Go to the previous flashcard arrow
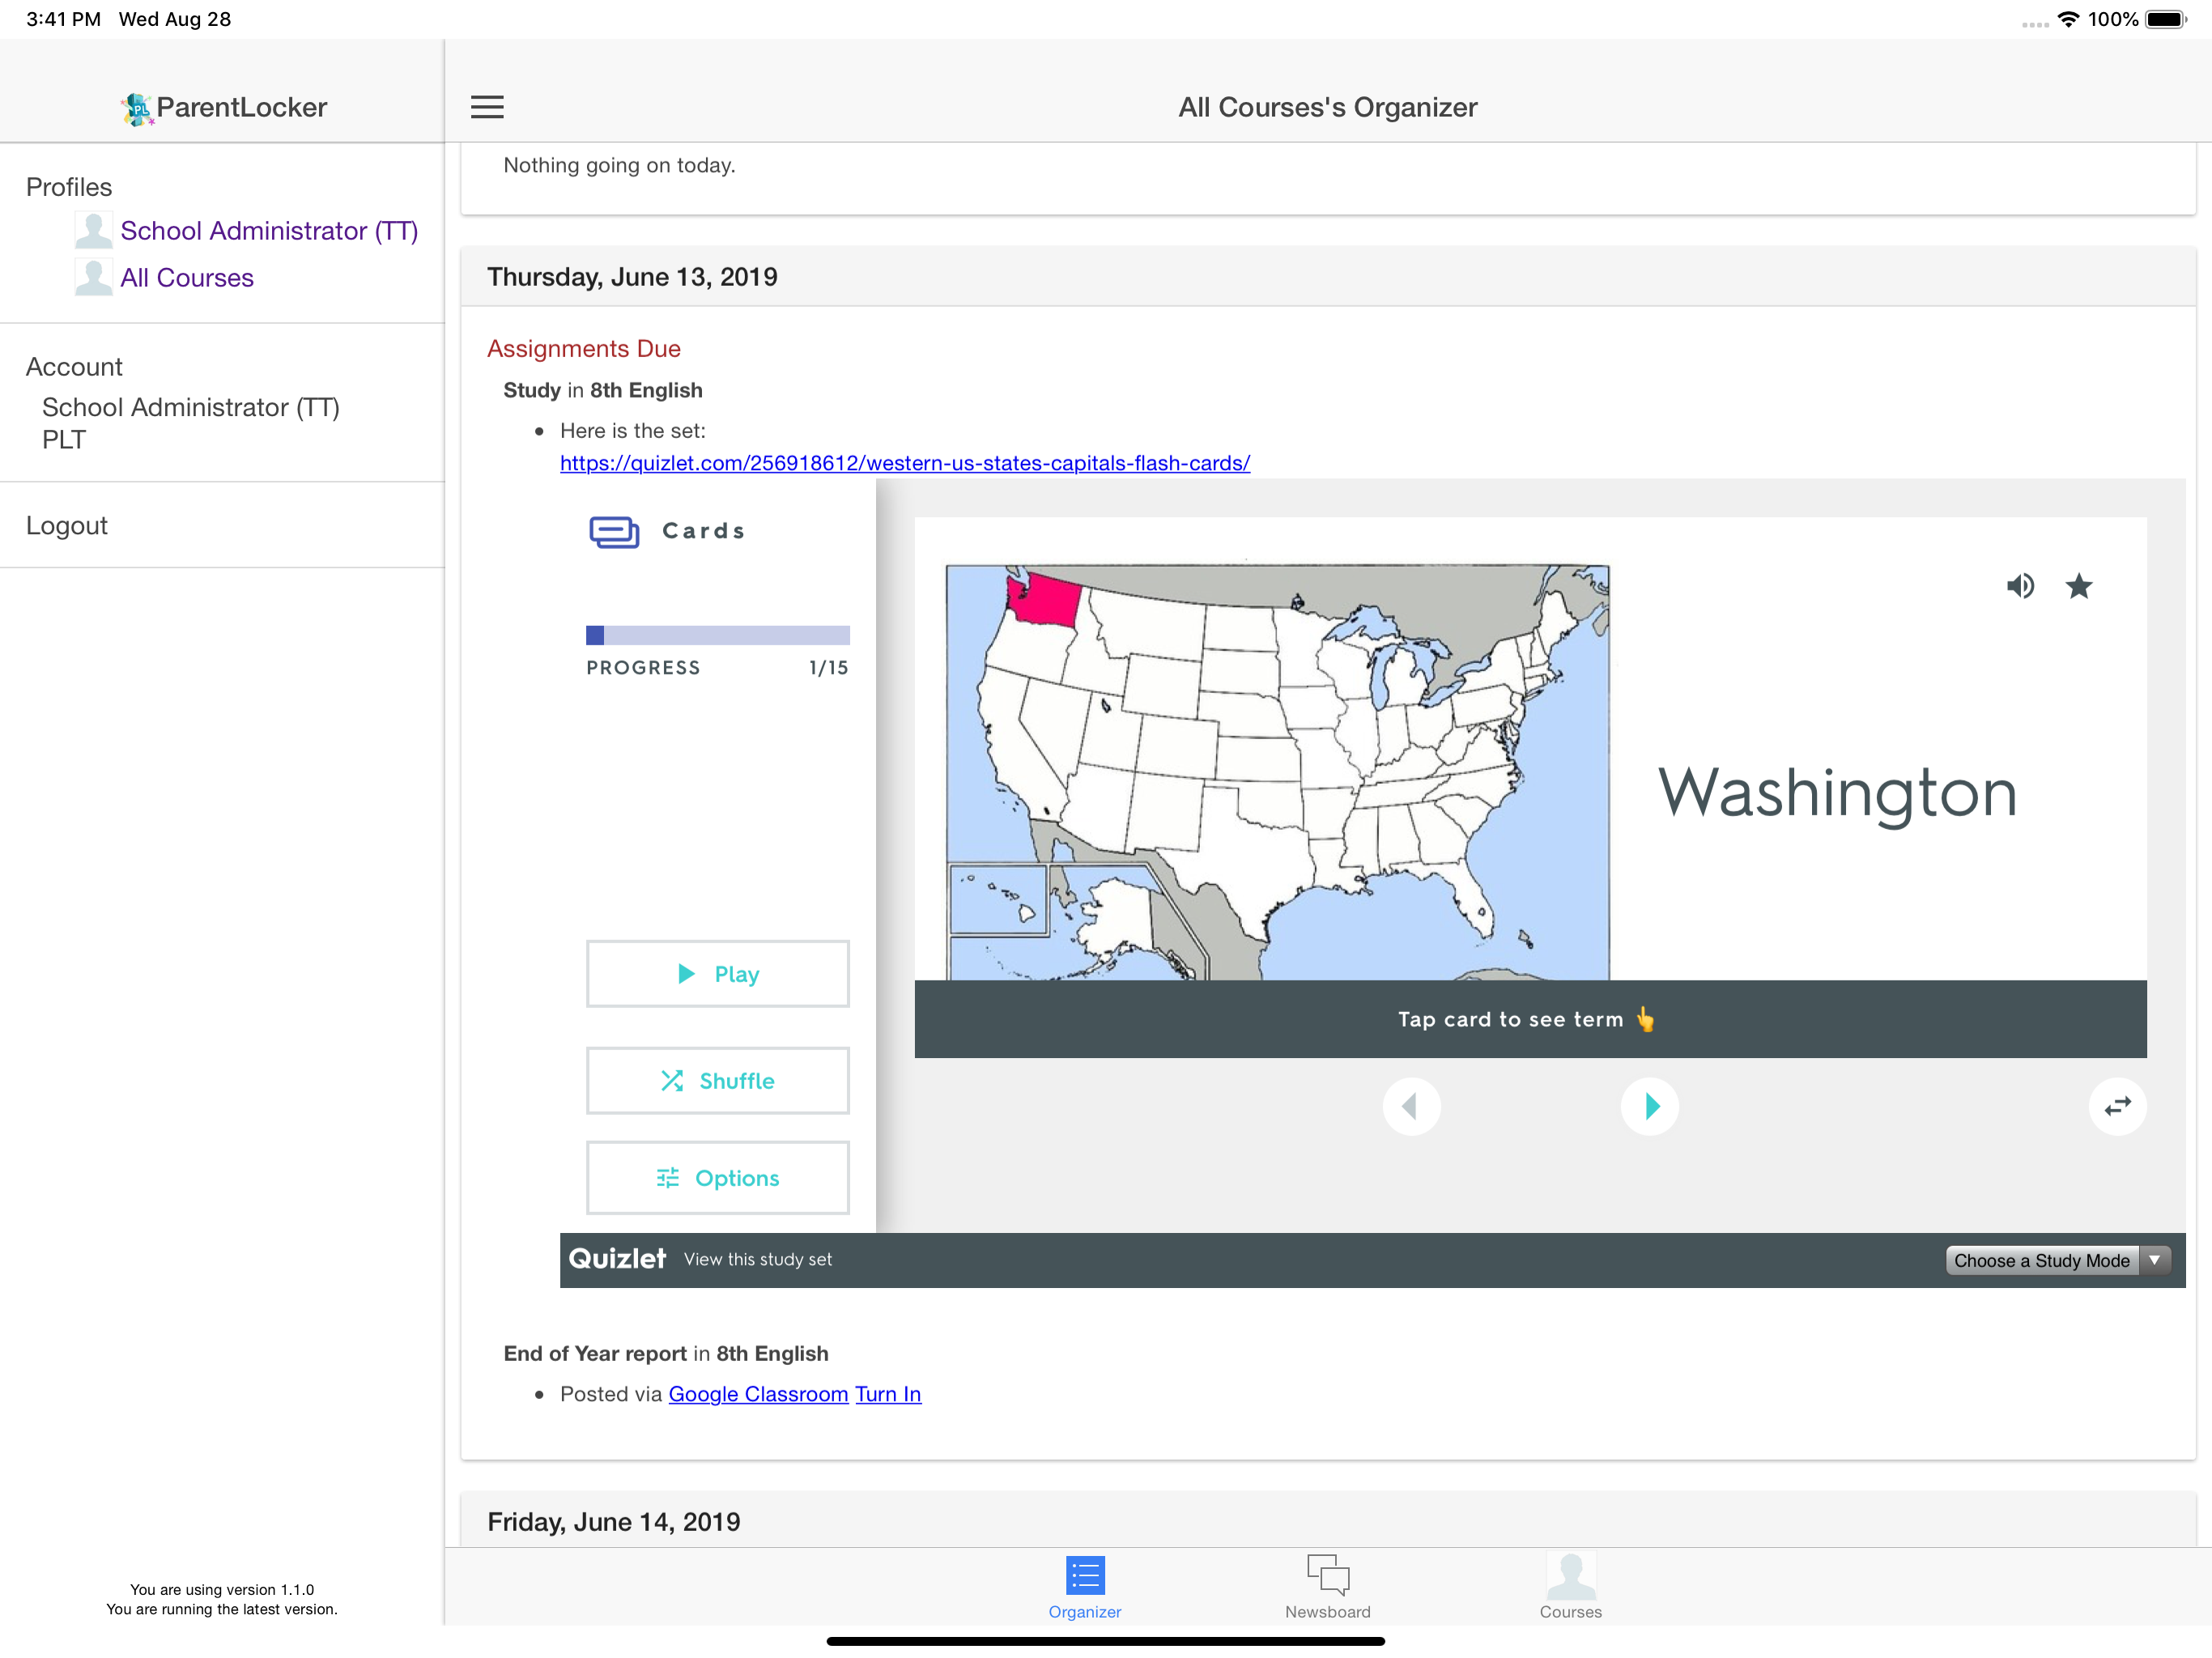This screenshot has width=2212, height=1658. tap(1411, 1106)
